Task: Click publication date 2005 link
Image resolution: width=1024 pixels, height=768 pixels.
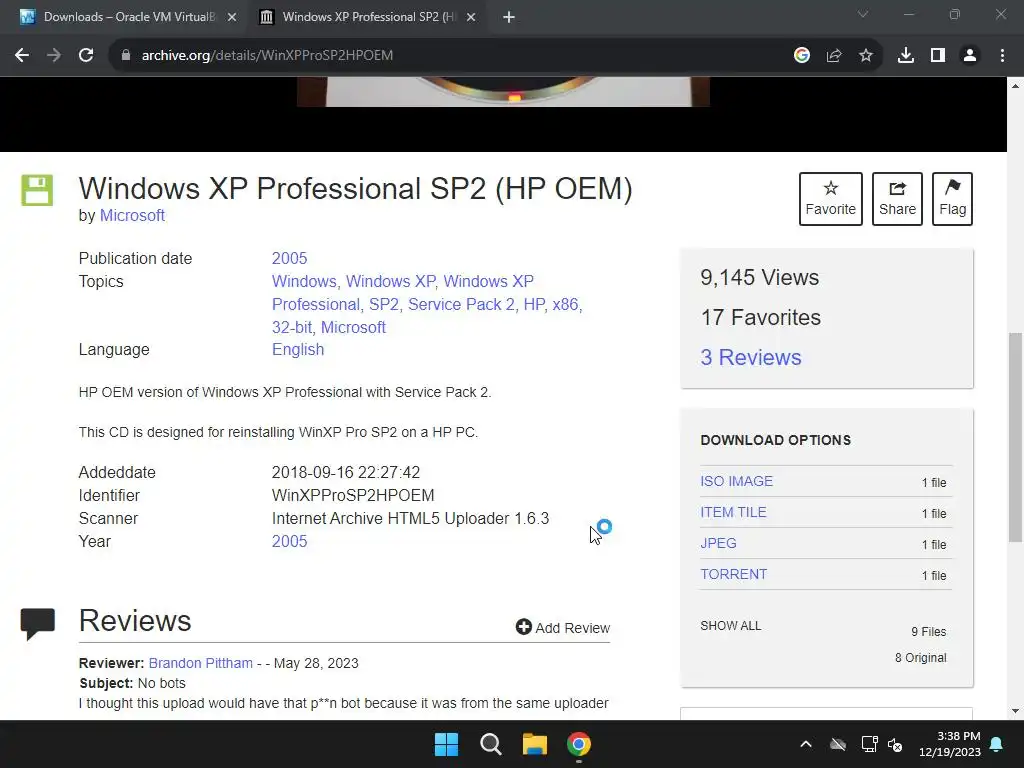Action: [289, 259]
